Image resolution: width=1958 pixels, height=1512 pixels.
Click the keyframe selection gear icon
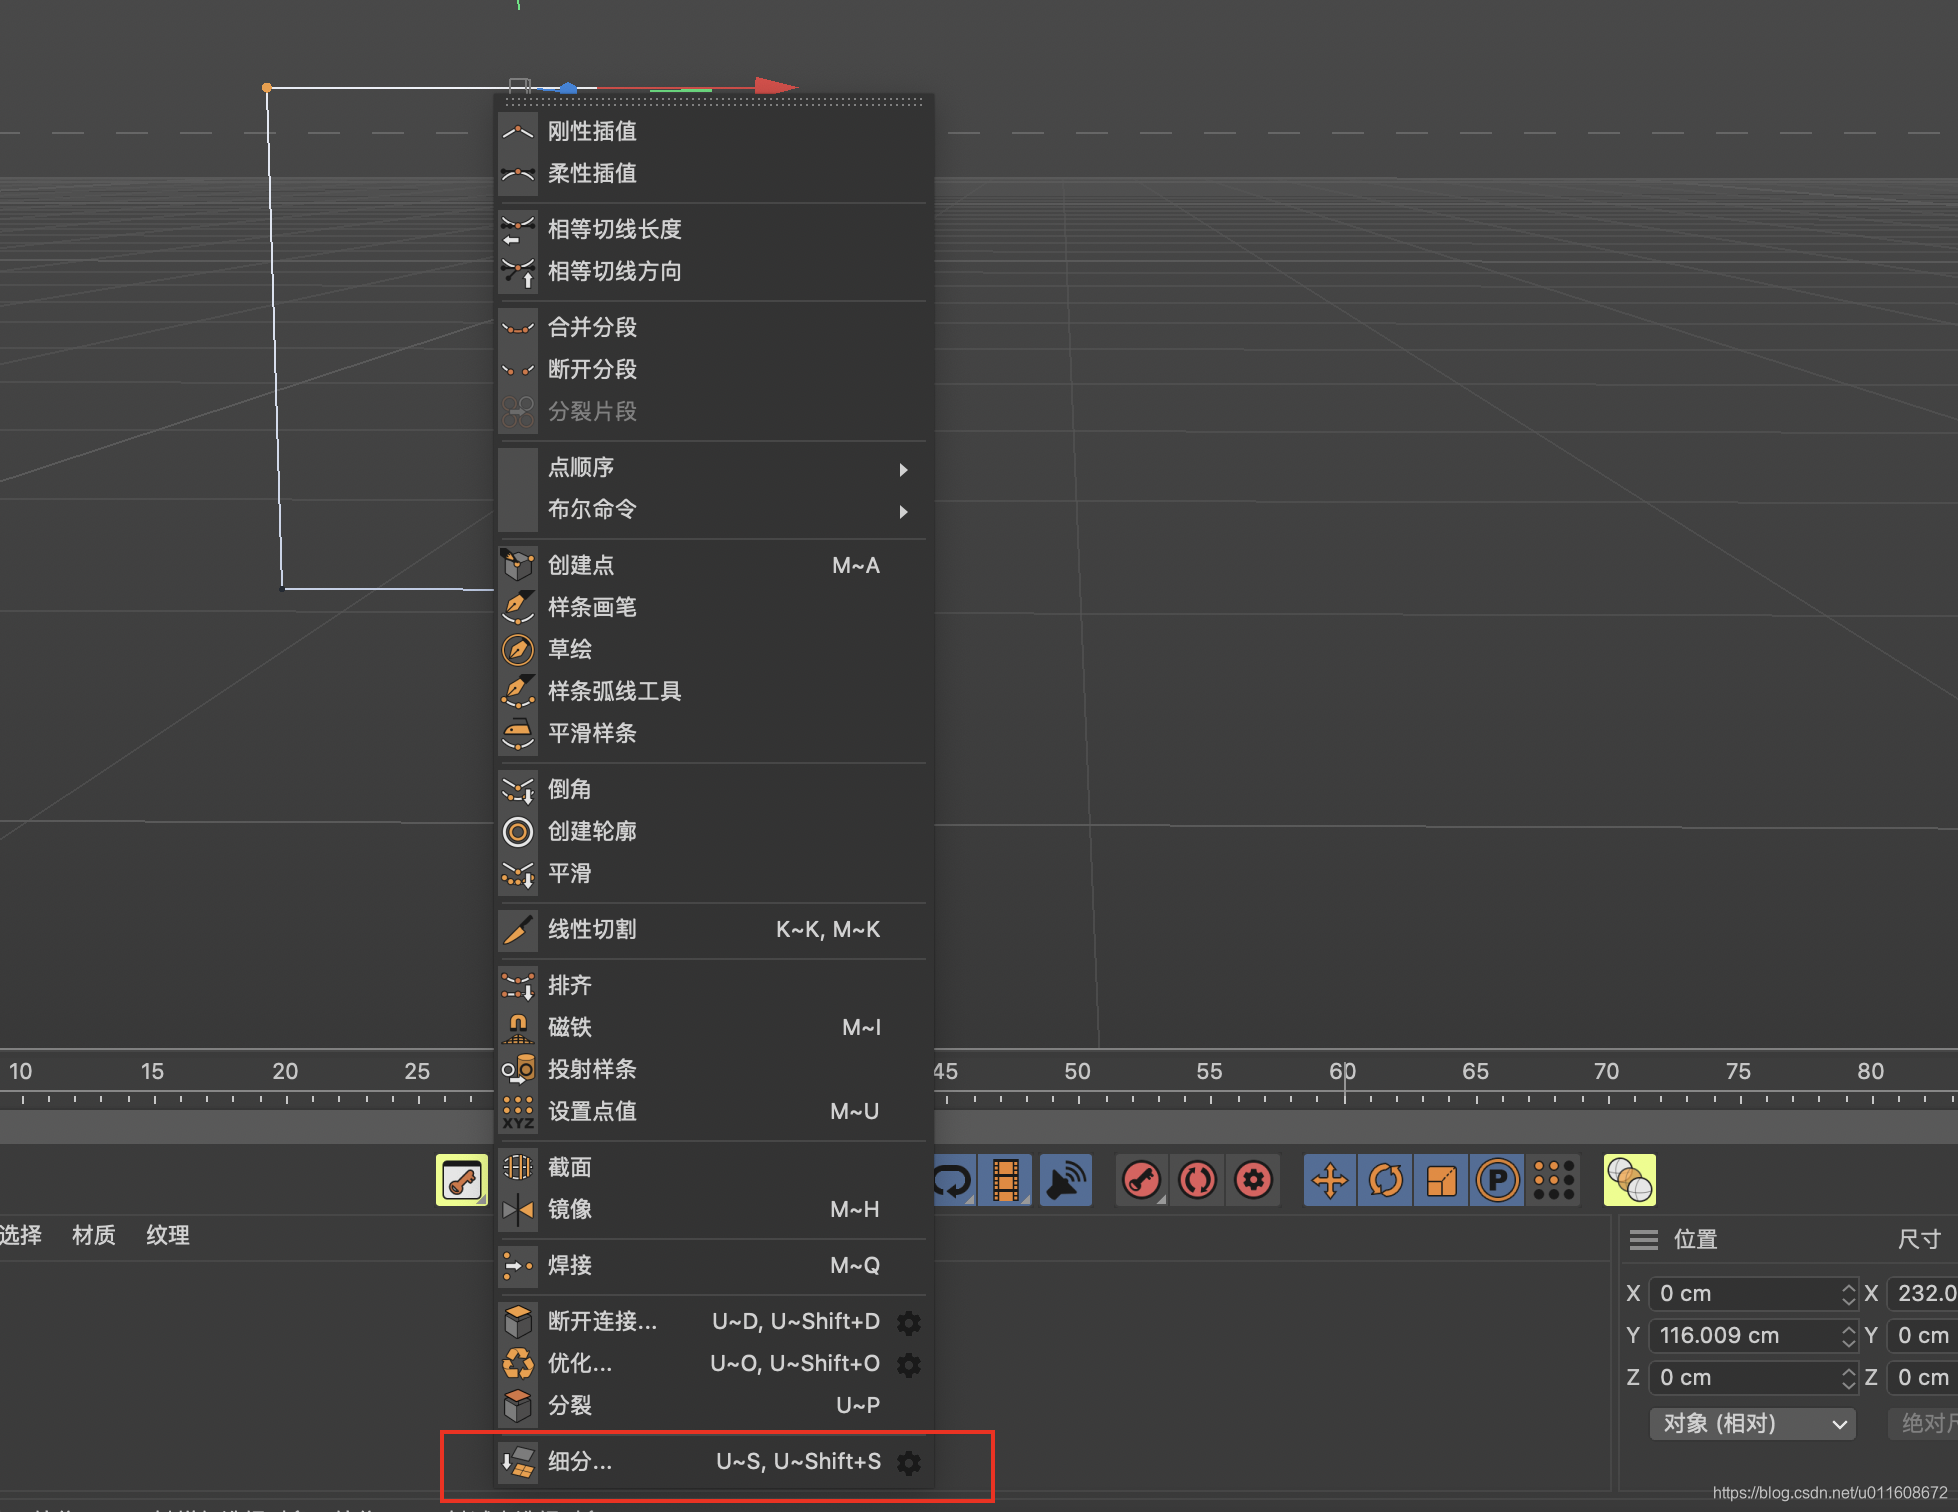[x=1253, y=1181]
